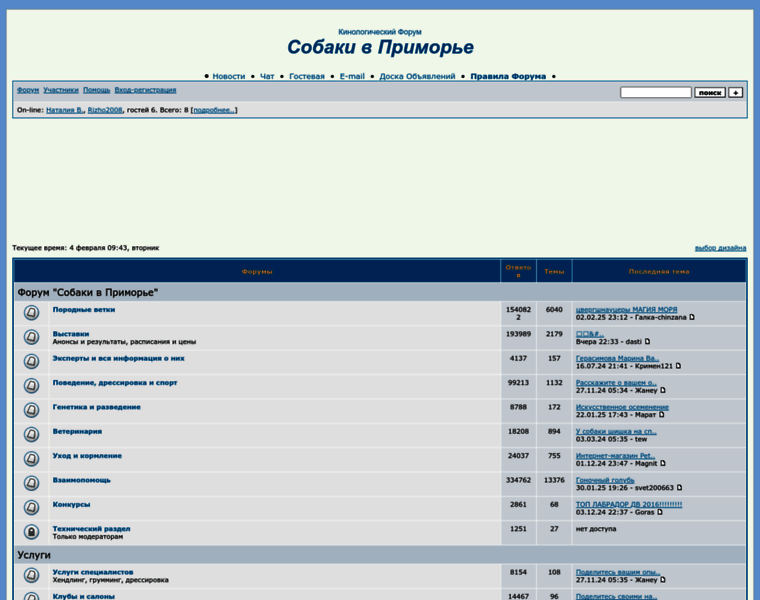Go to Правила Форума in top navigation
Viewport: 760px width, 600px height.
click(508, 76)
